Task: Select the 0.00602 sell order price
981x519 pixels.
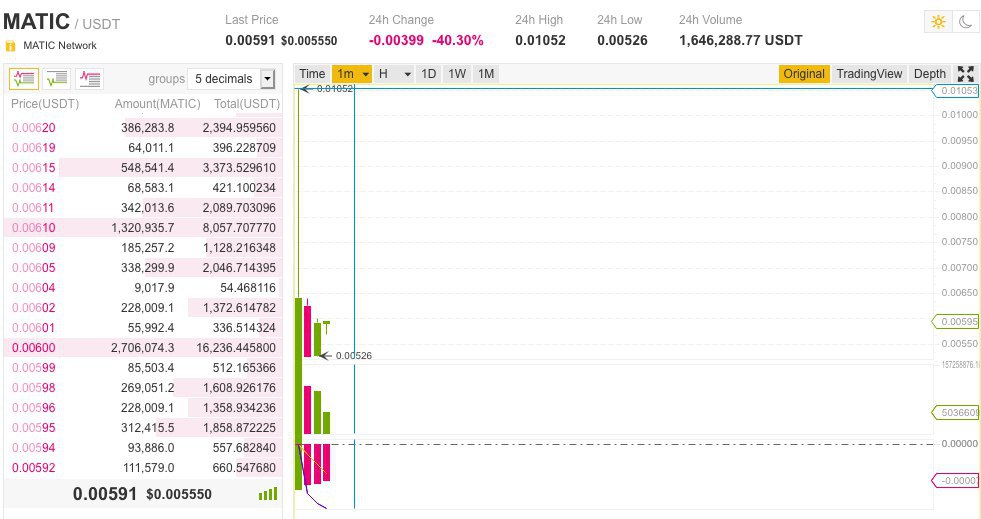Action: (34, 308)
